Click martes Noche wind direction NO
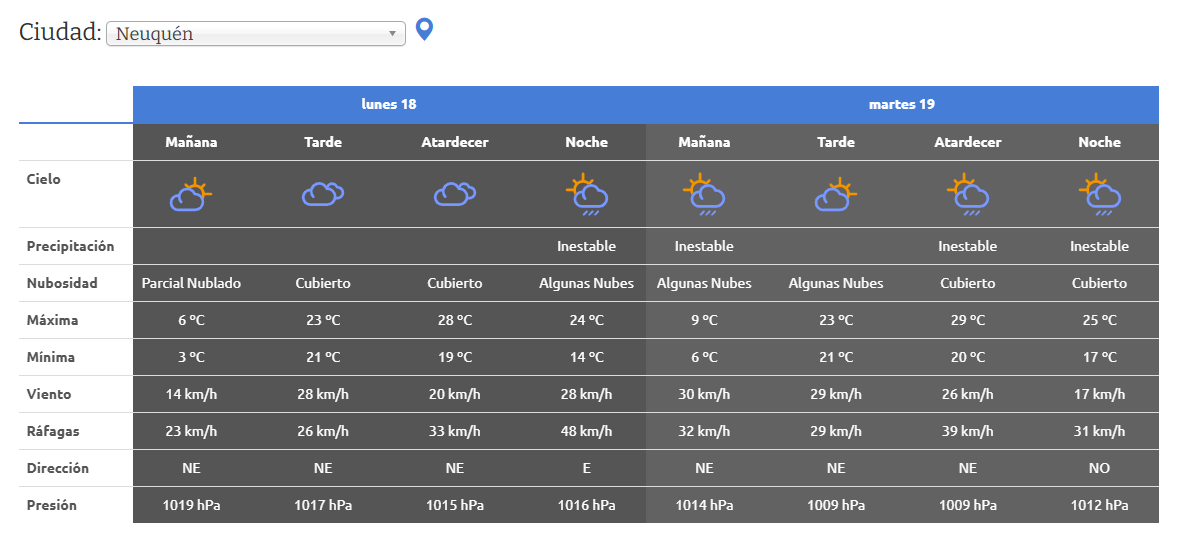 point(1099,468)
